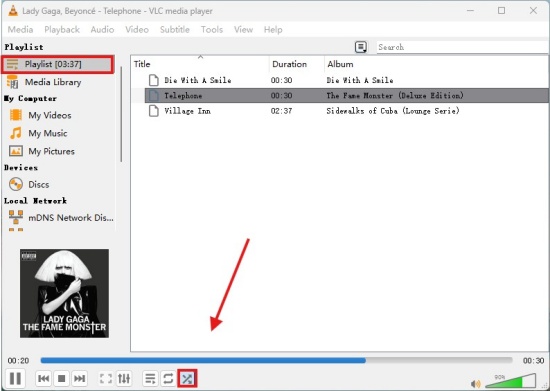Click The Fame Monster album cell

(x=395, y=95)
